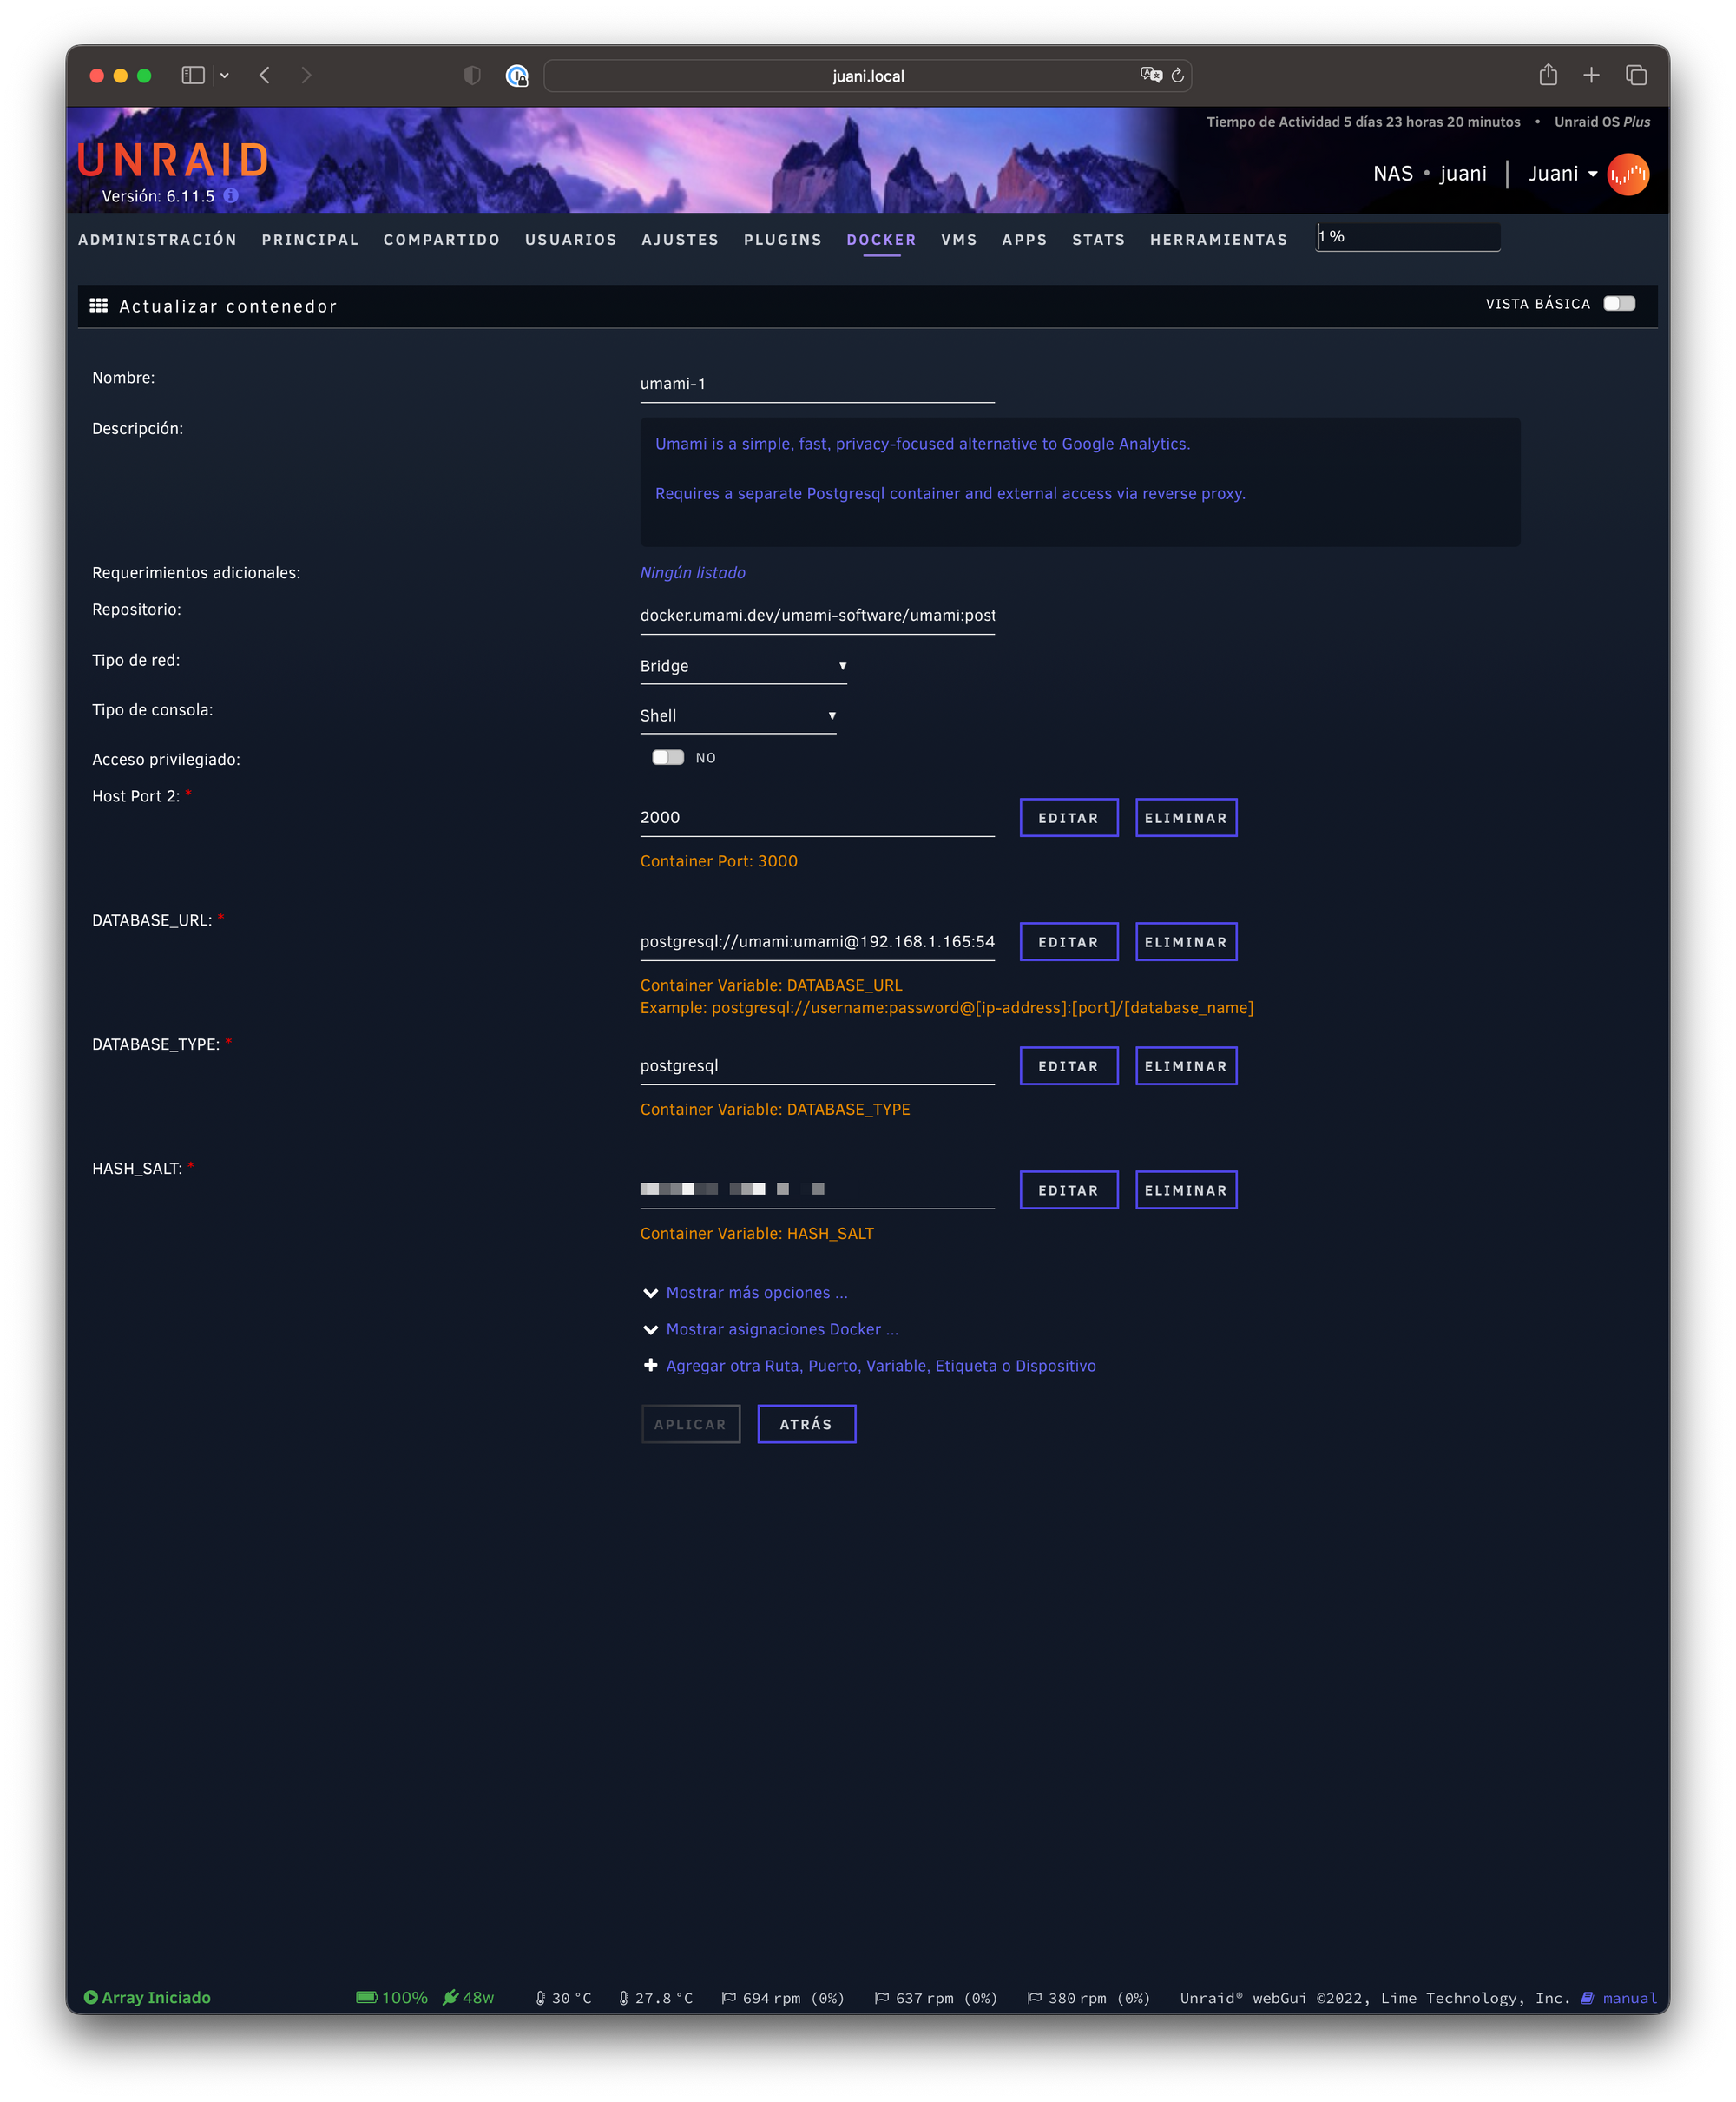Open the VMs tab

pyautogui.click(x=959, y=240)
